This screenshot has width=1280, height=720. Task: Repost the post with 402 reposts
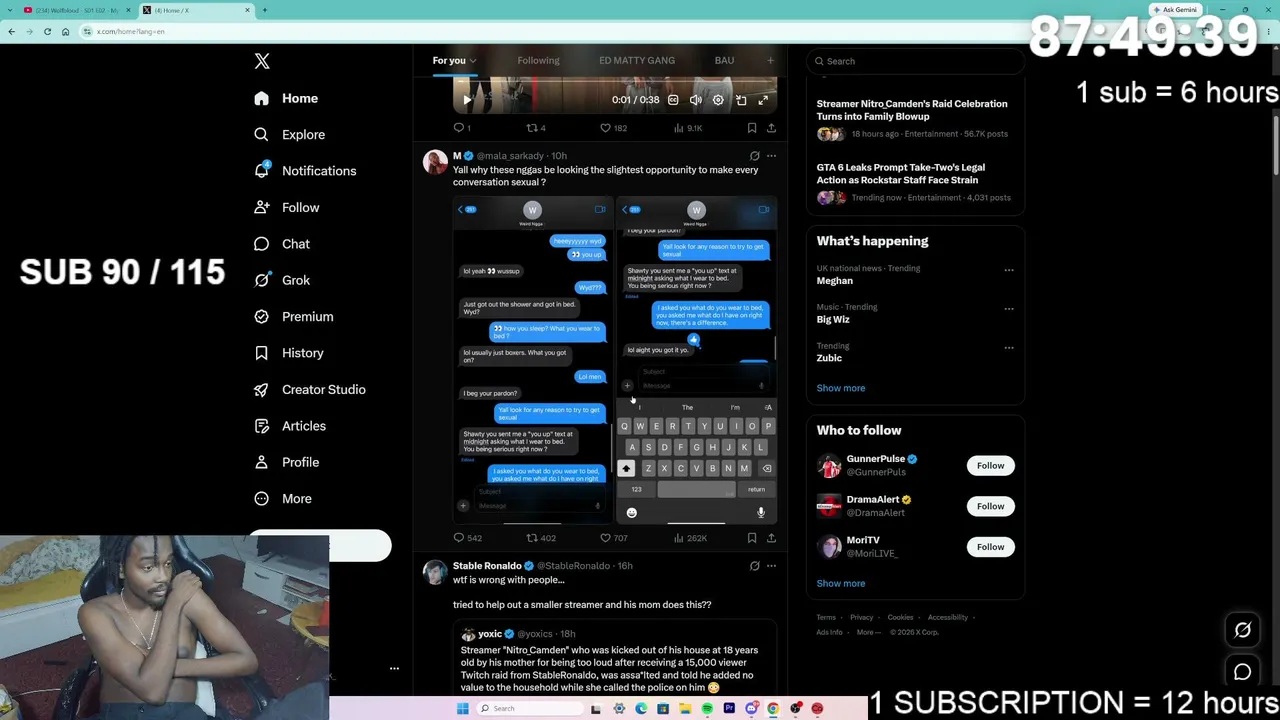(541, 538)
